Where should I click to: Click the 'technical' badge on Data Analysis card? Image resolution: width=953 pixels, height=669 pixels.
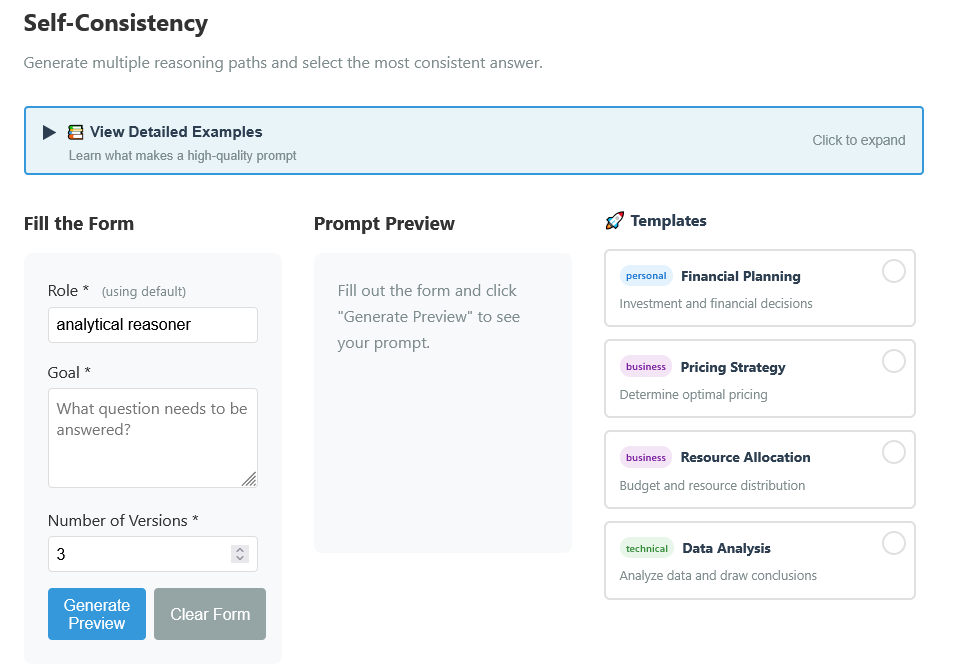(x=646, y=548)
